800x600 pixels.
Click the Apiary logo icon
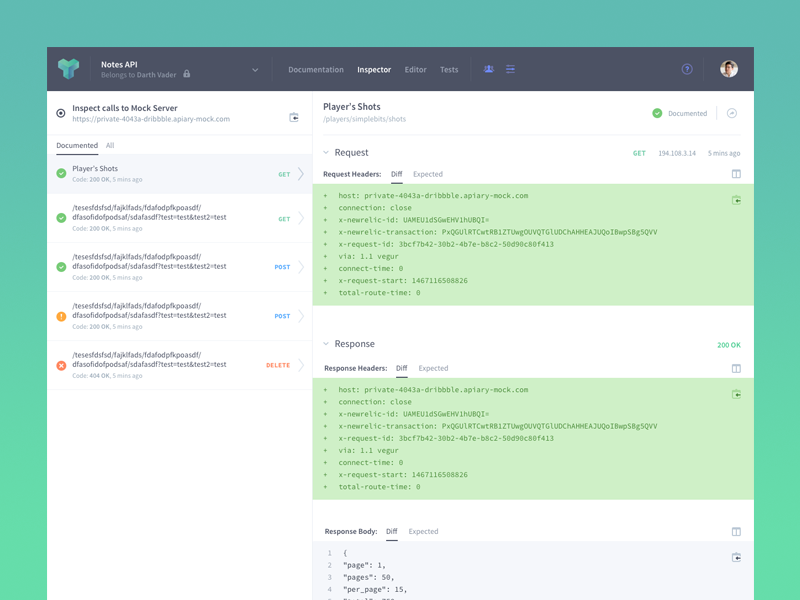pyautogui.click(x=68, y=69)
